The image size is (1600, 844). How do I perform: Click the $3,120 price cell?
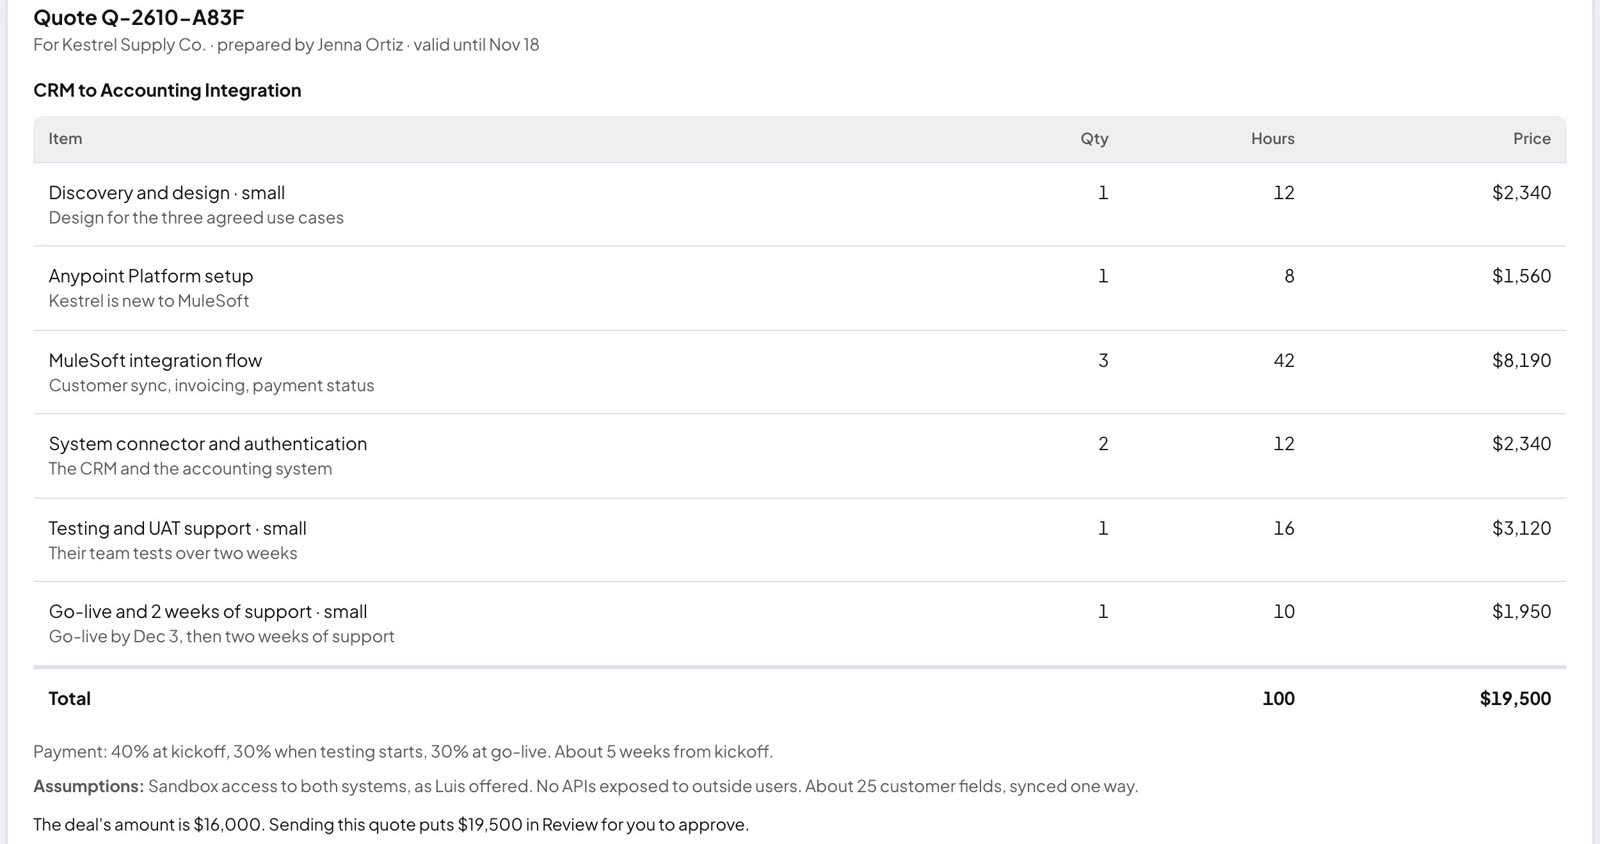[1521, 529]
